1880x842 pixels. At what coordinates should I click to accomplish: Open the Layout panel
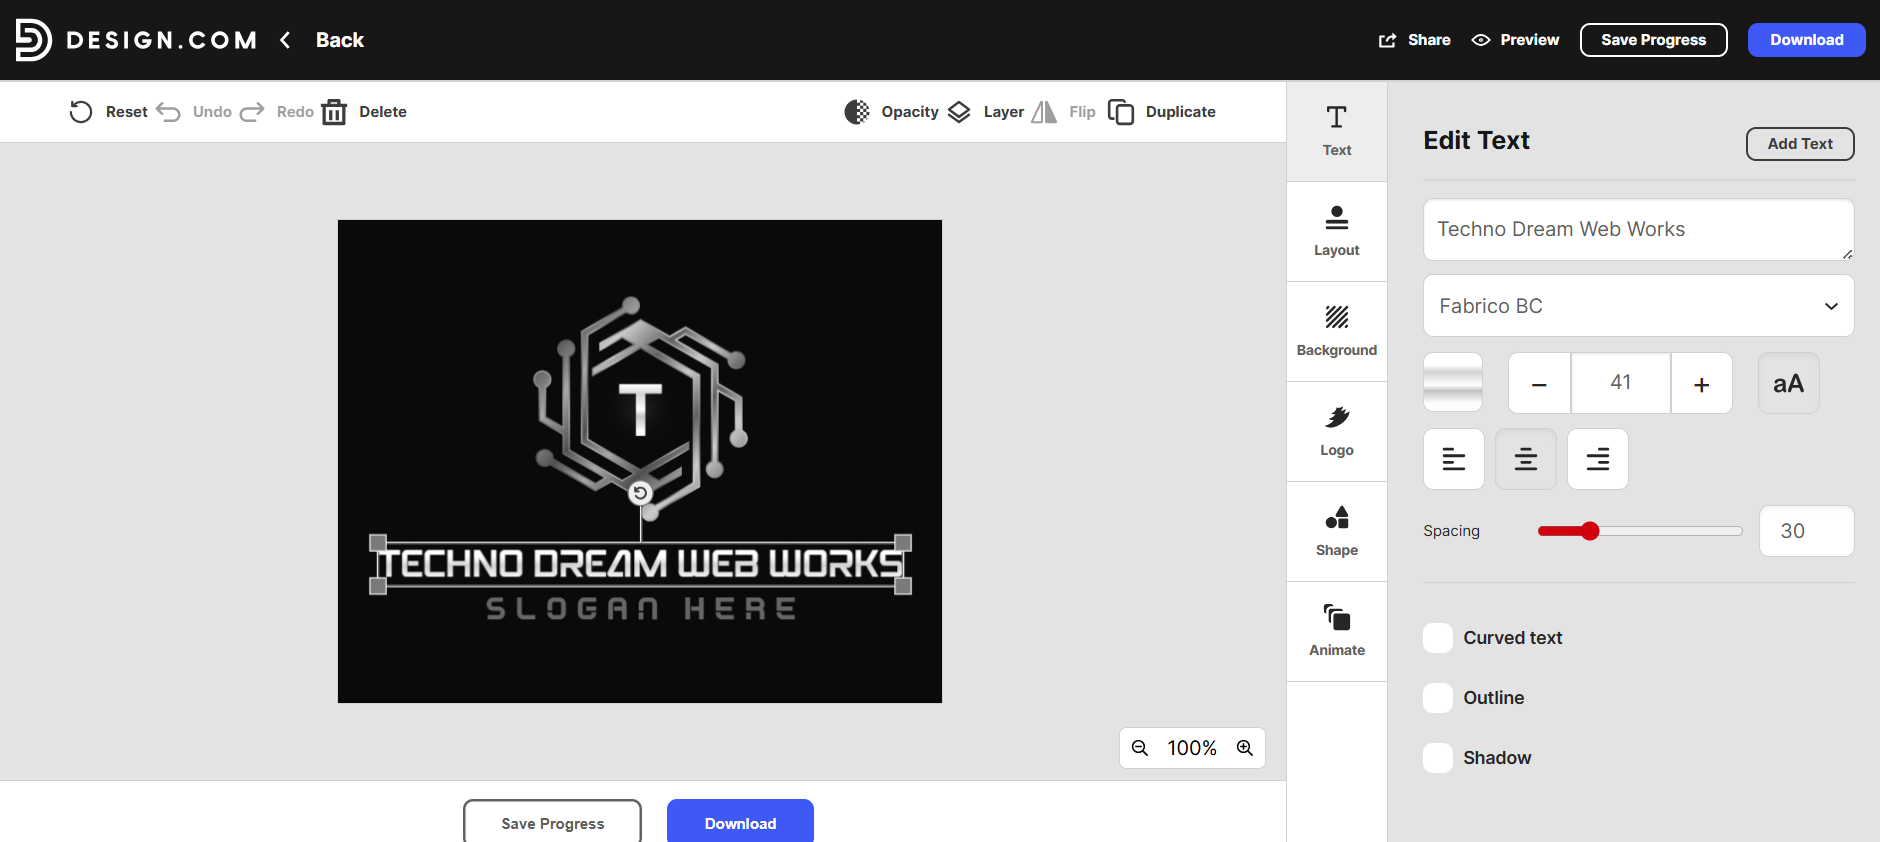[1337, 231]
